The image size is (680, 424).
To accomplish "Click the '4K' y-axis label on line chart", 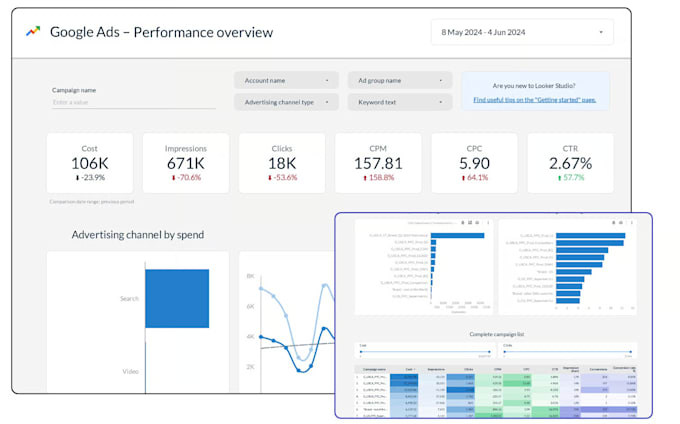I will click(x=250, y=336).
